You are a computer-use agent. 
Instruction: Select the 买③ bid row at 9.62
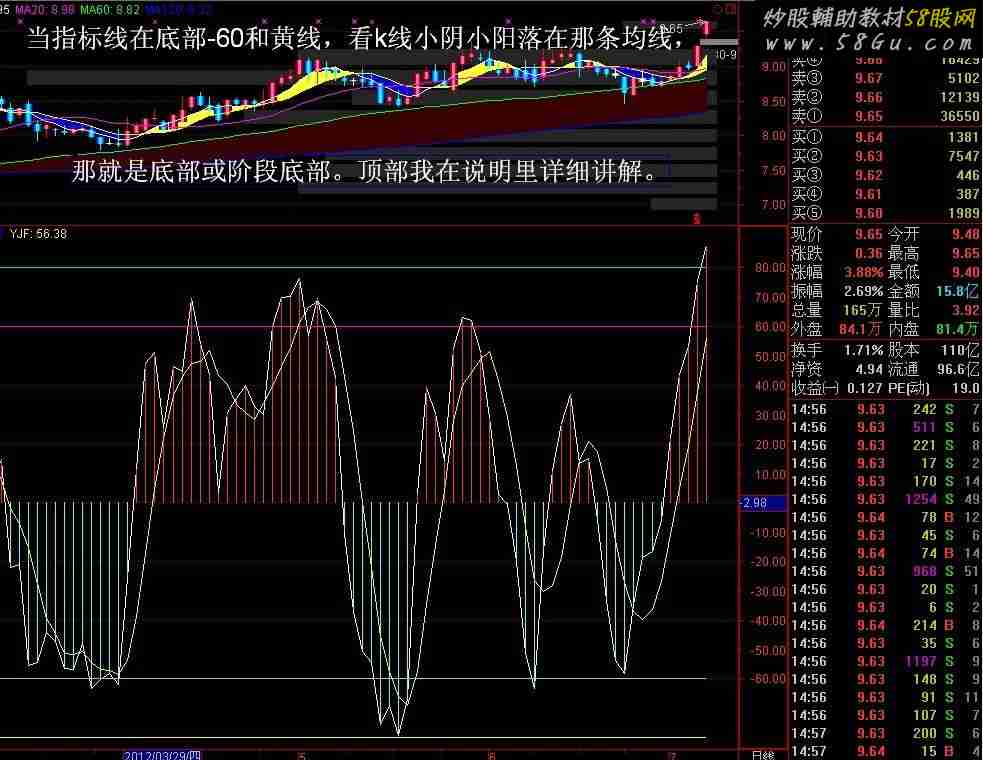pos(885,175)
